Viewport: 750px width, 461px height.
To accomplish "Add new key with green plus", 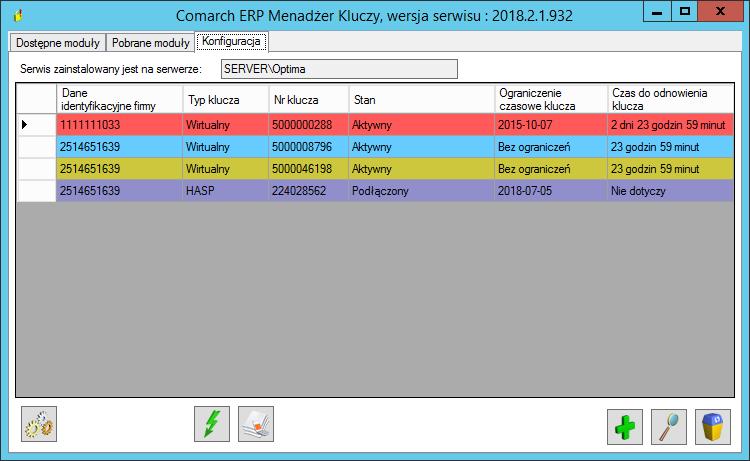I will 625,427.
